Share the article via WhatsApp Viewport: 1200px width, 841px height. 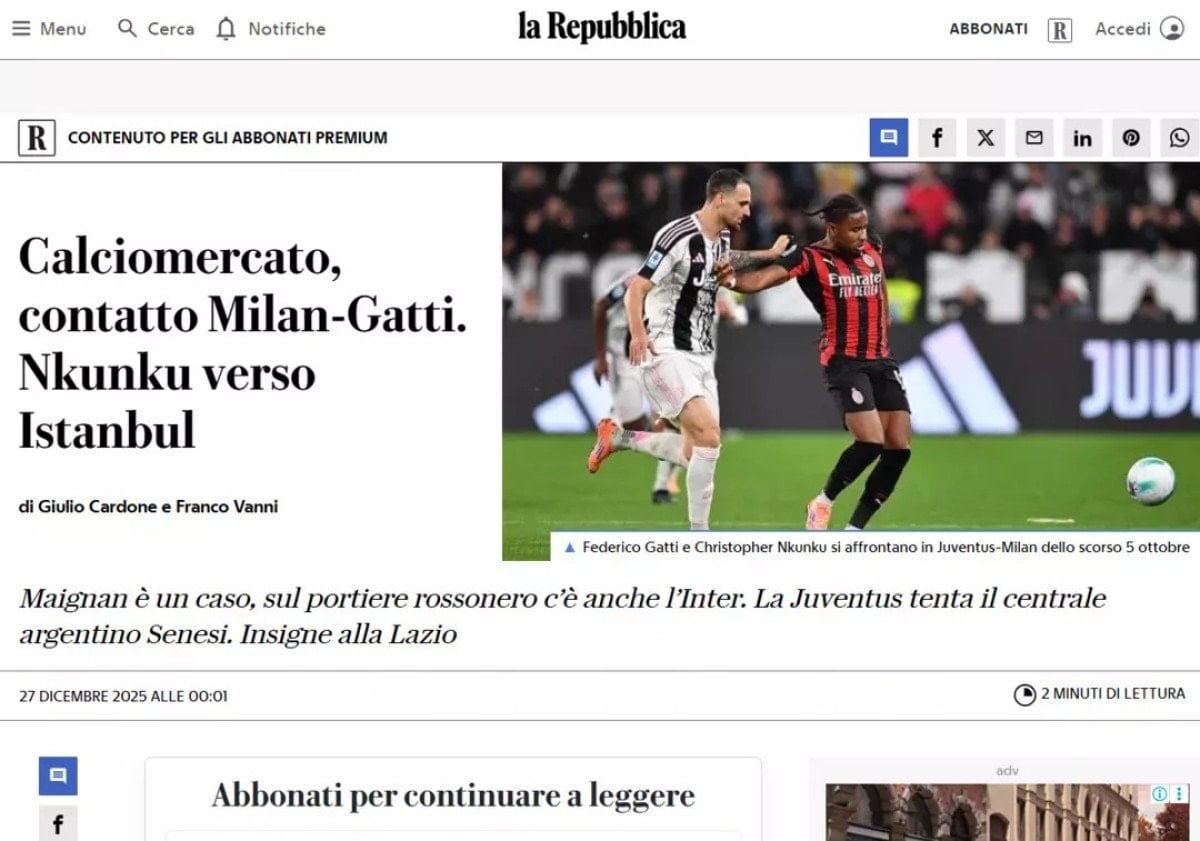tap(1180, 138)
